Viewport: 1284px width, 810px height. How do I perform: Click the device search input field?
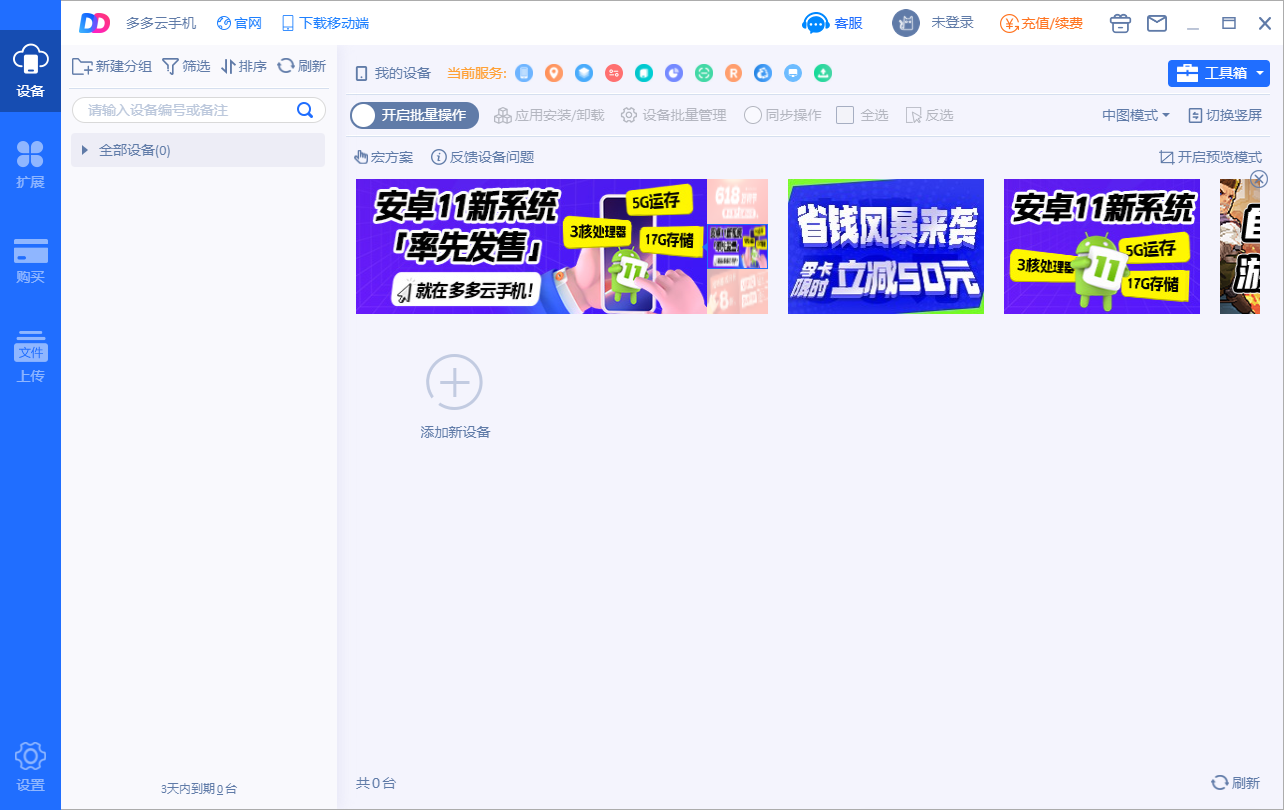click(180, 110)
